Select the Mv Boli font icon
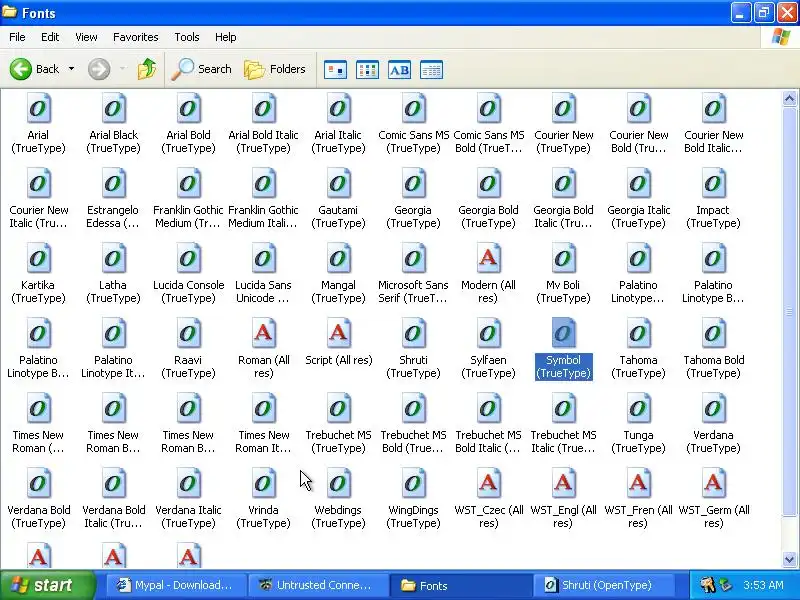Screen dimensions: 800x600 [x=564, y=258]
